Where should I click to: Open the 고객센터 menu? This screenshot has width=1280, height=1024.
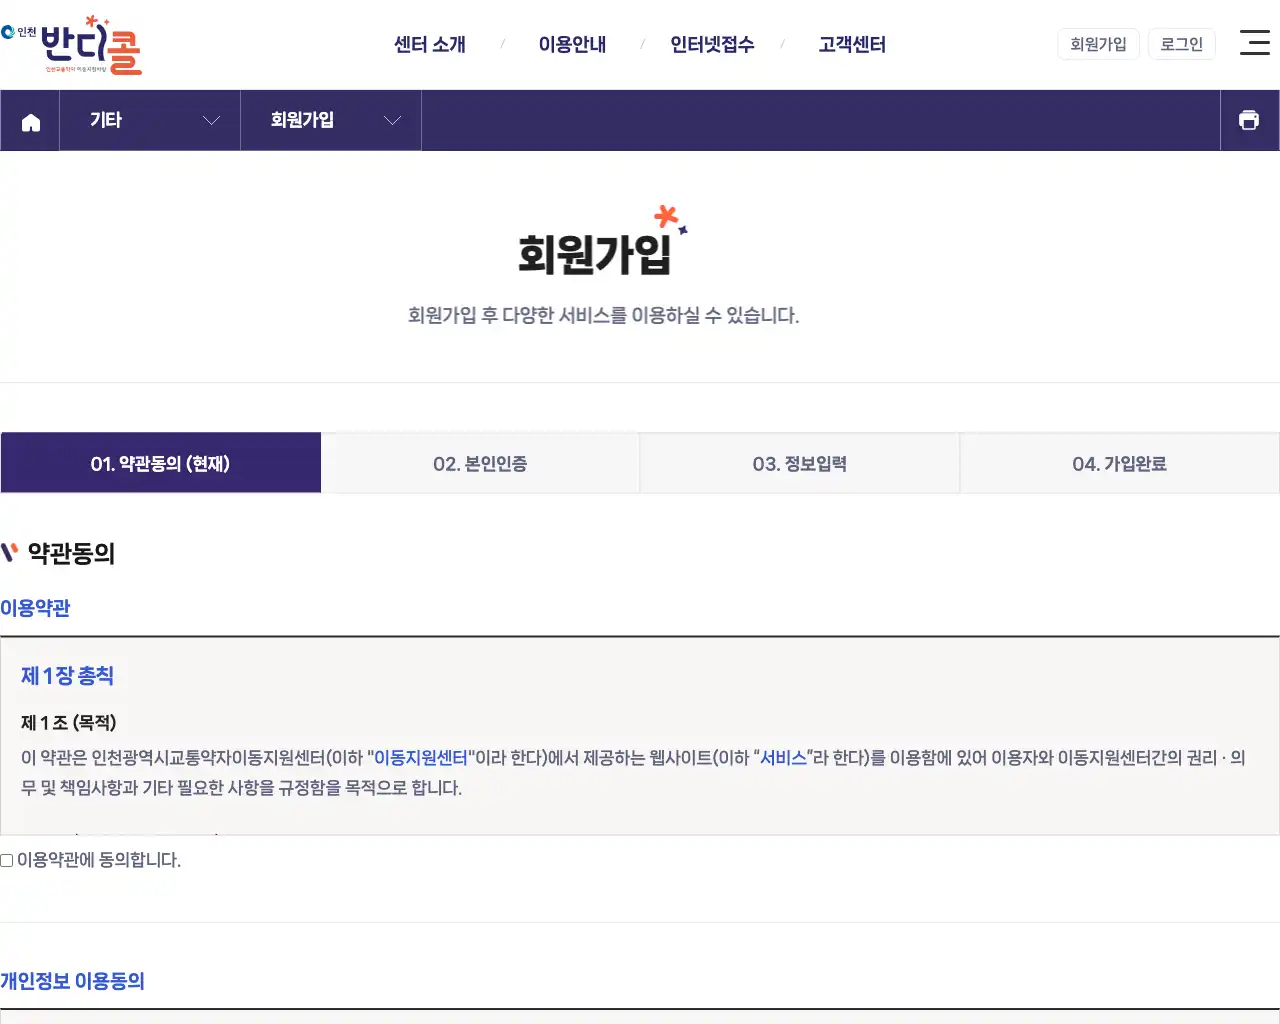pos(852,44)
